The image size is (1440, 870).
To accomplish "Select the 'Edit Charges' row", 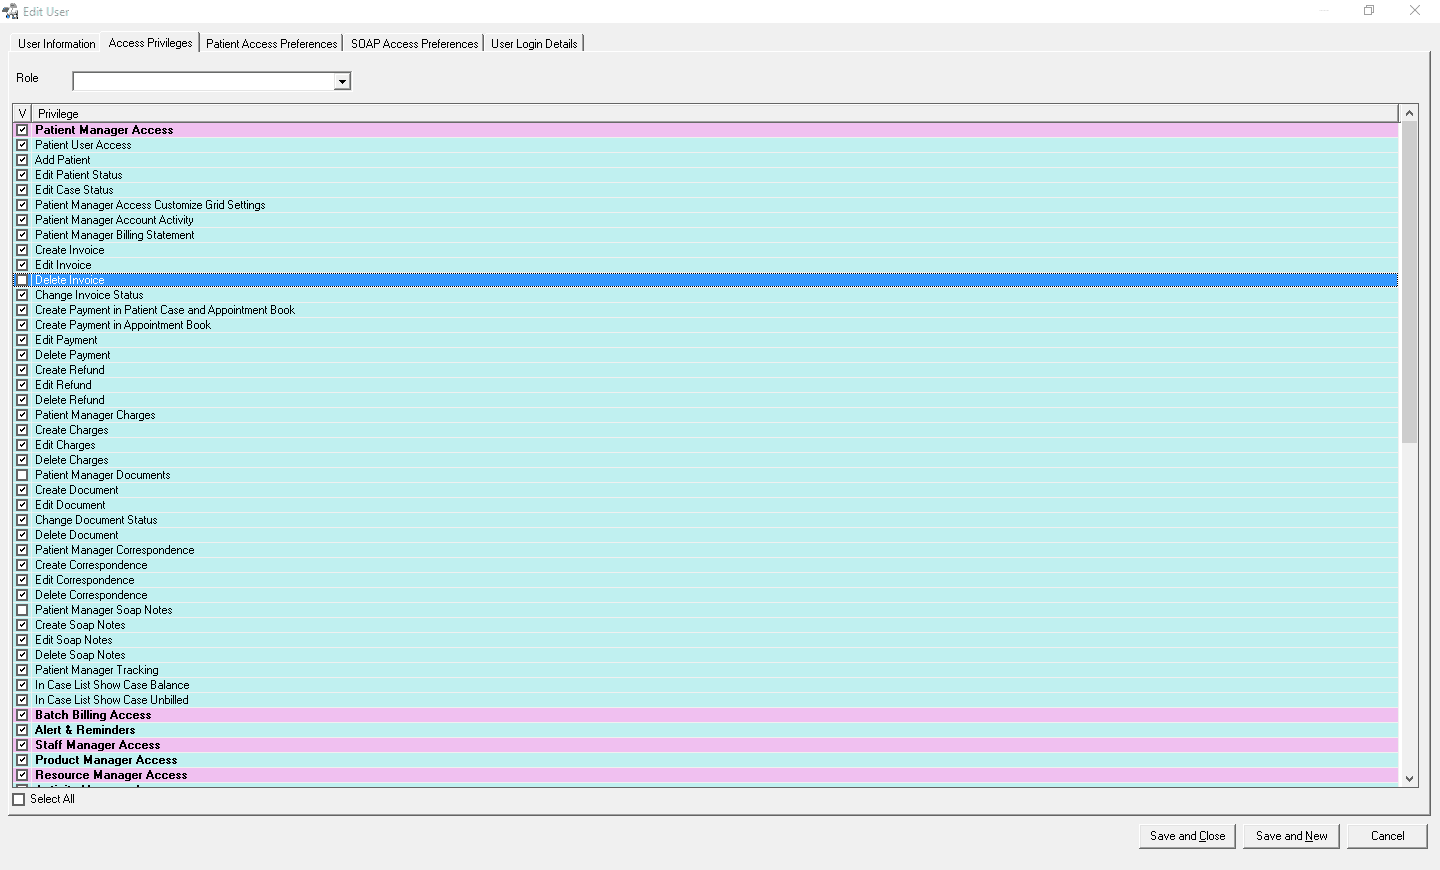I will [x=705, y=445].
